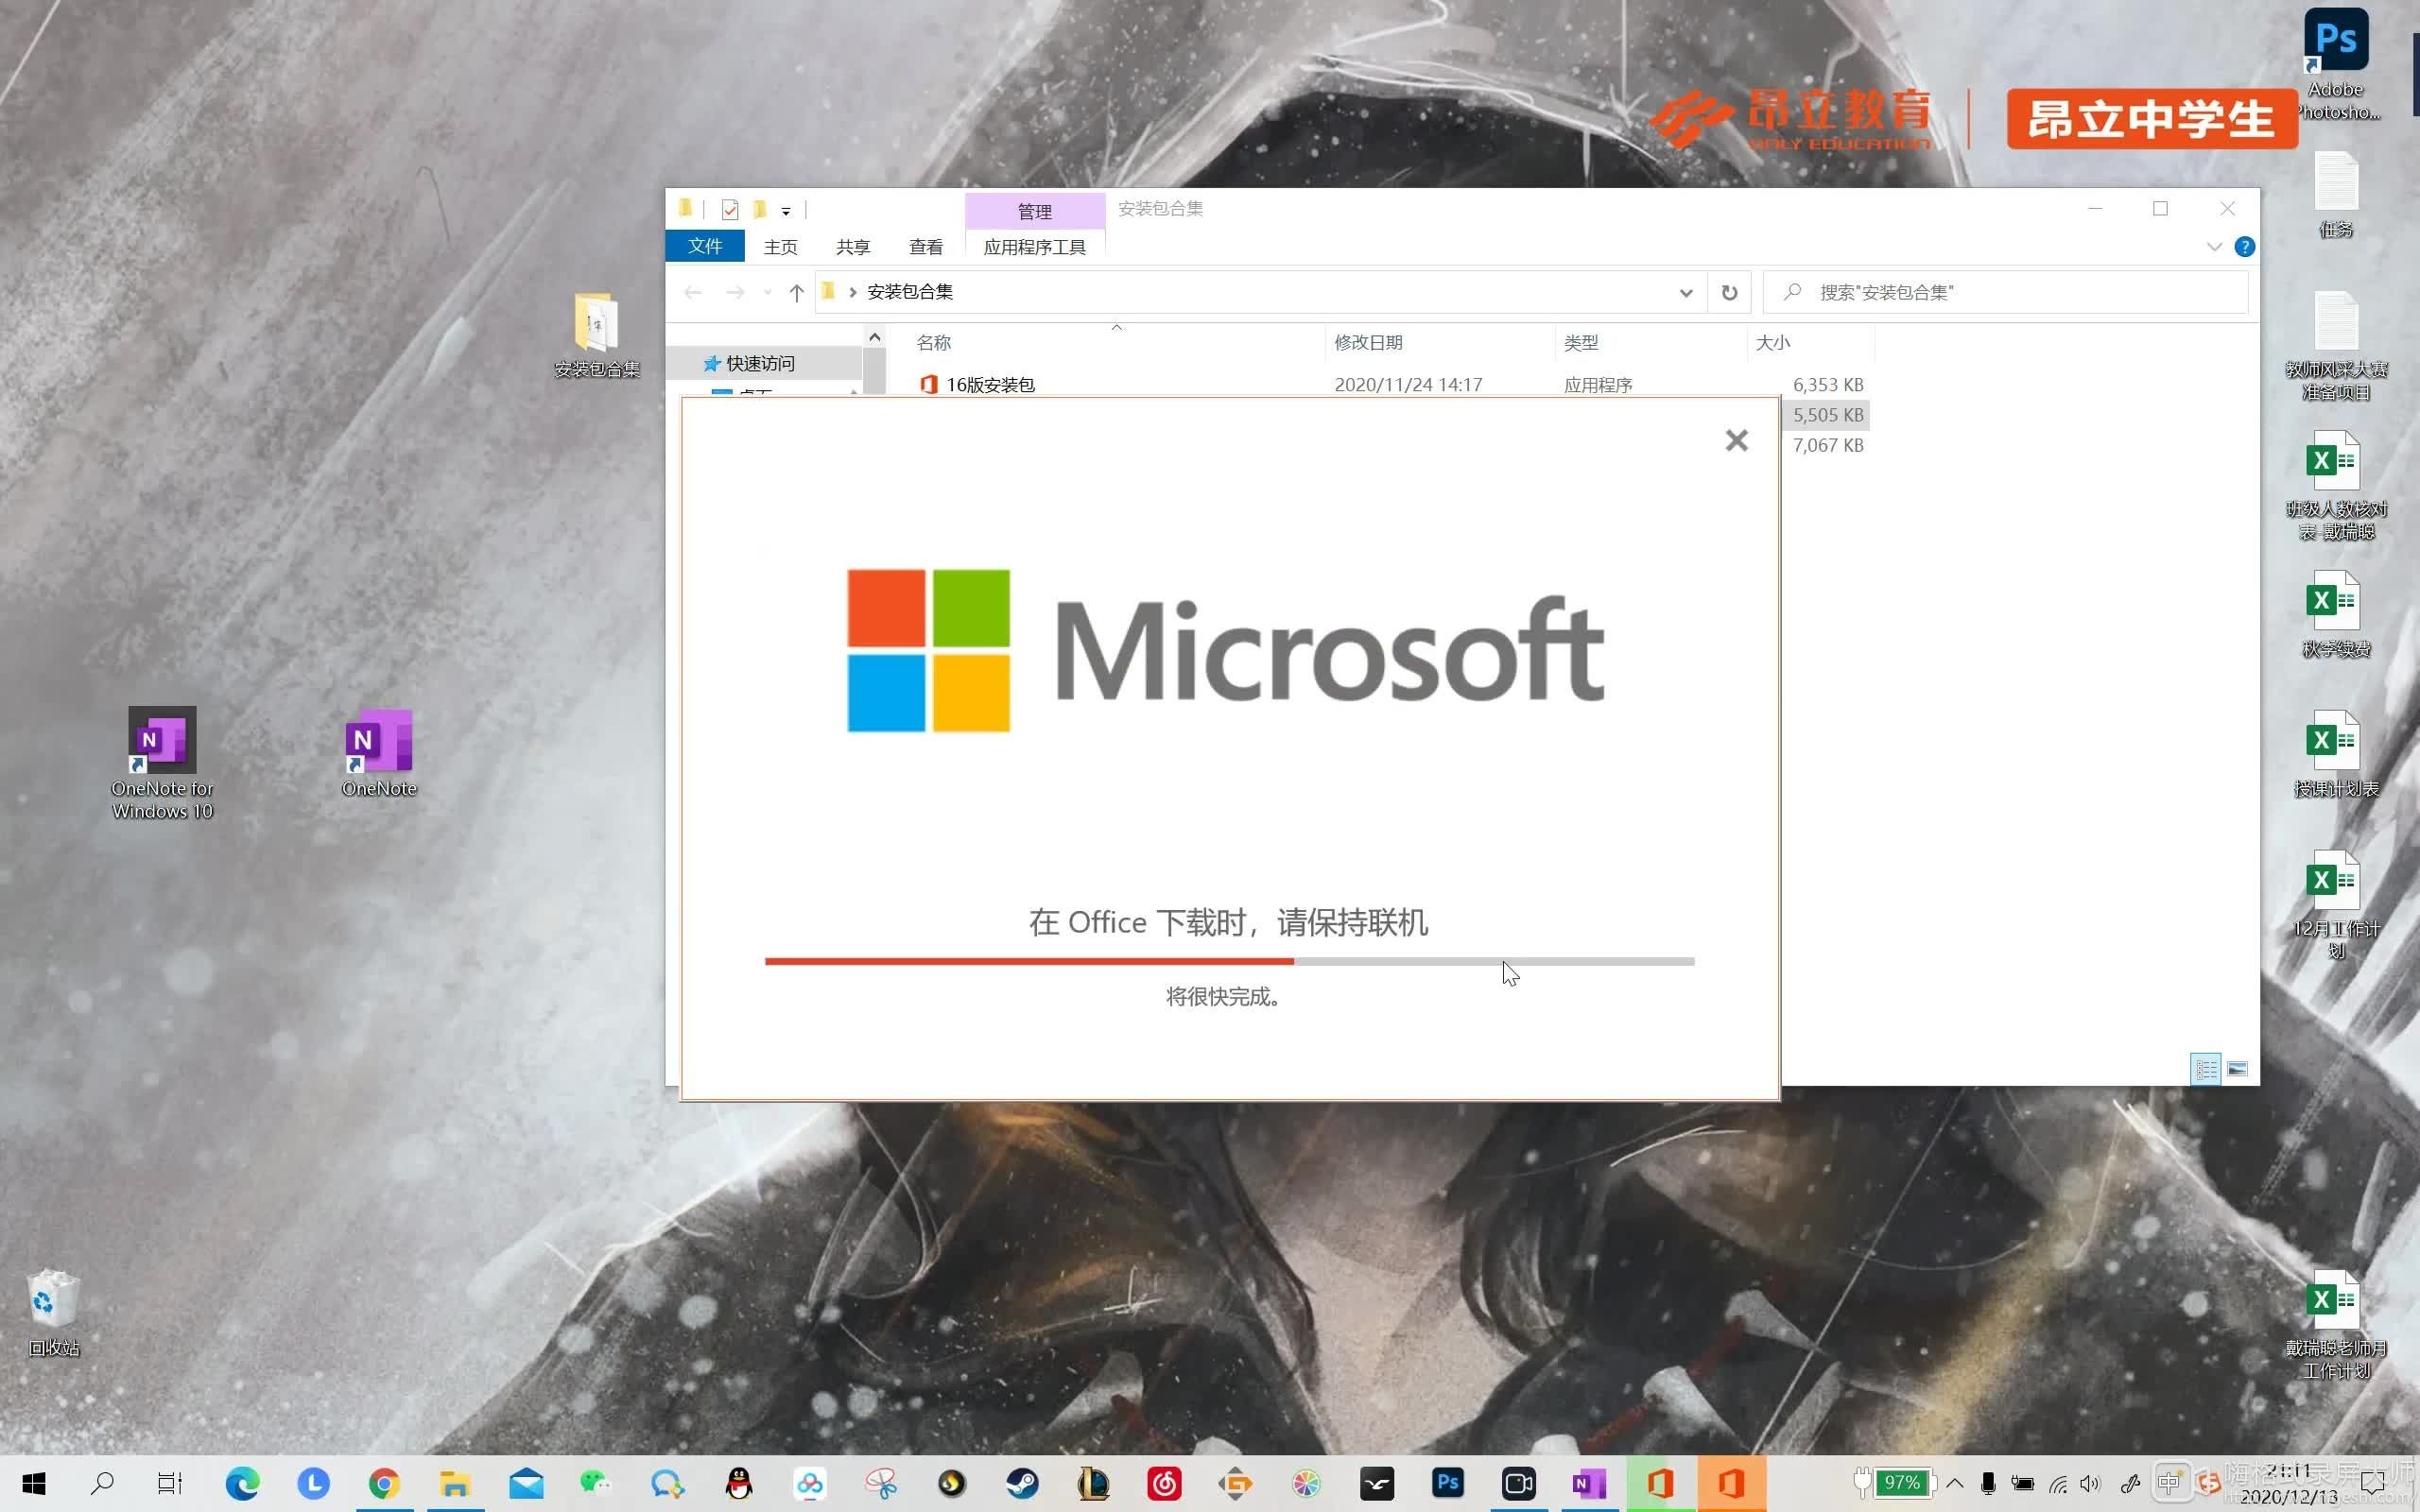Select 戴瑞聪老师月工作计划 Excel file
The image size is (2420, 1512).
(x=2336, y=1326)
